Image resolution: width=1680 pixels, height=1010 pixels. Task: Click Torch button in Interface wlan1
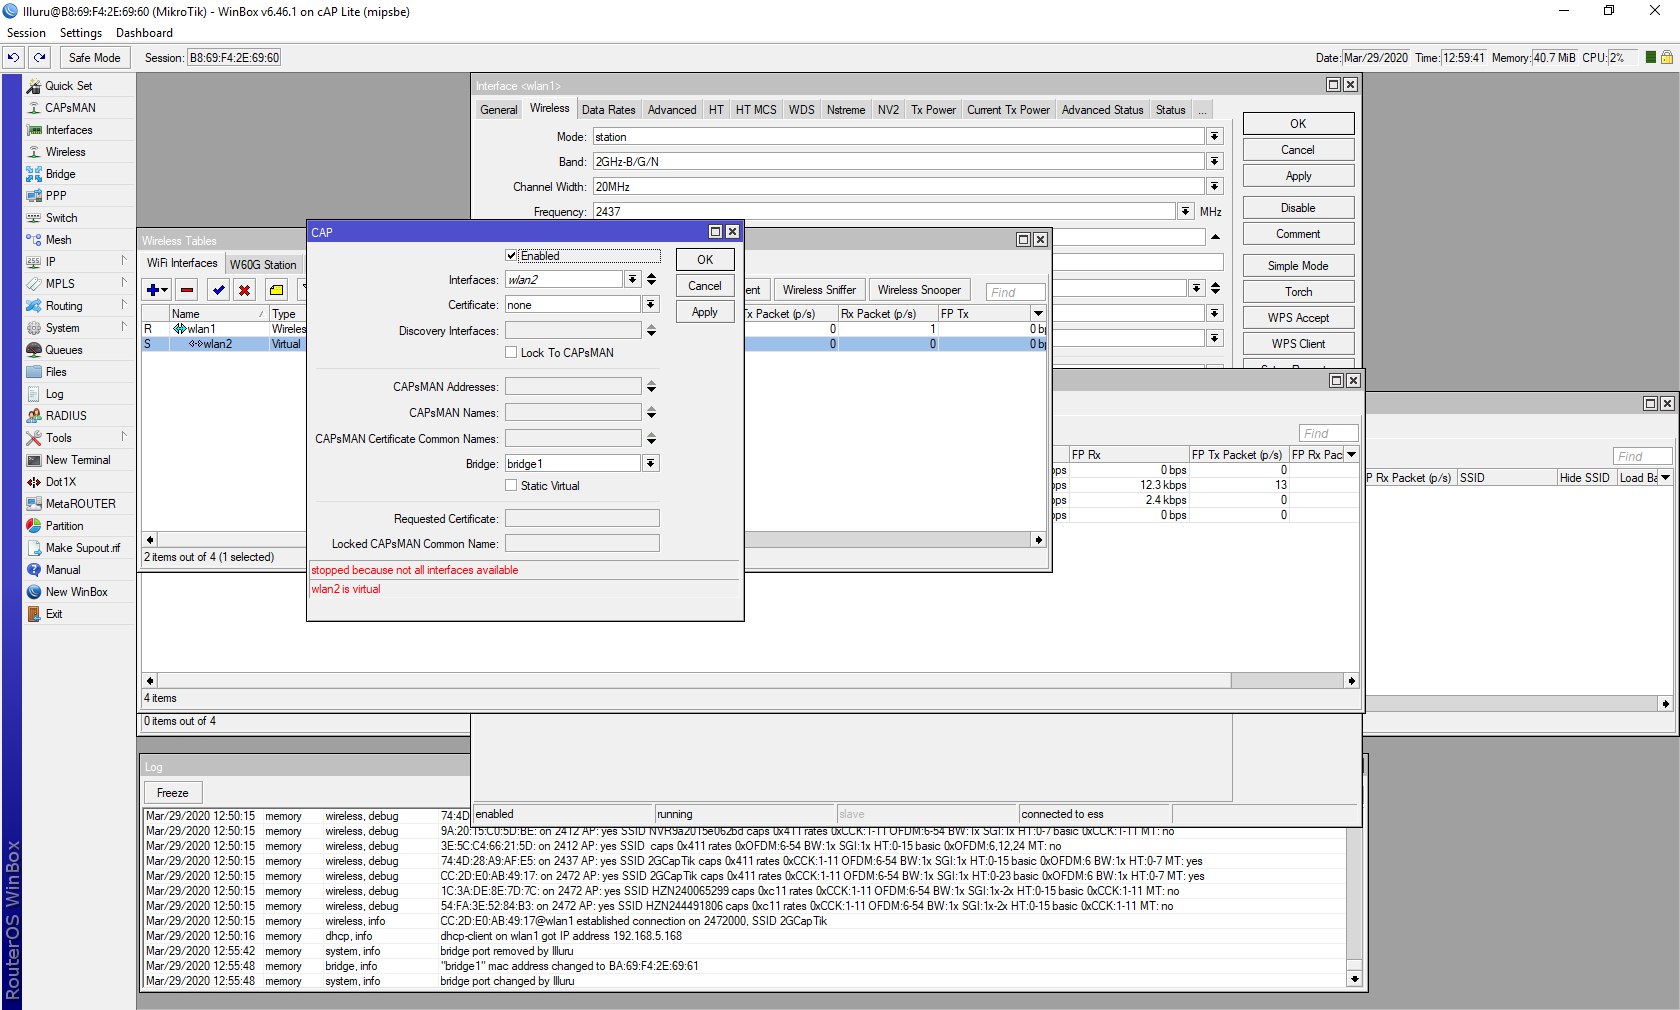coord(1298,292)
